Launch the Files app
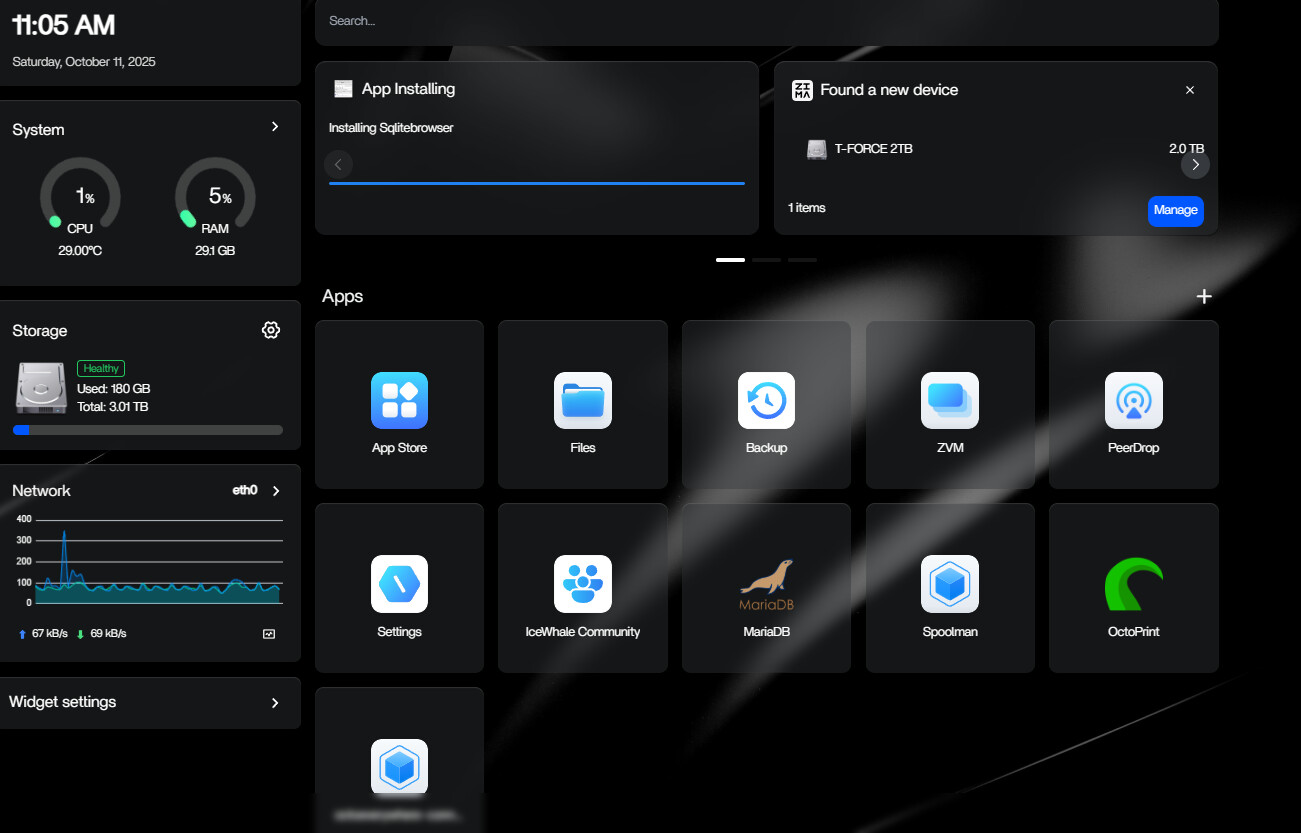 (x=582, y=401)
